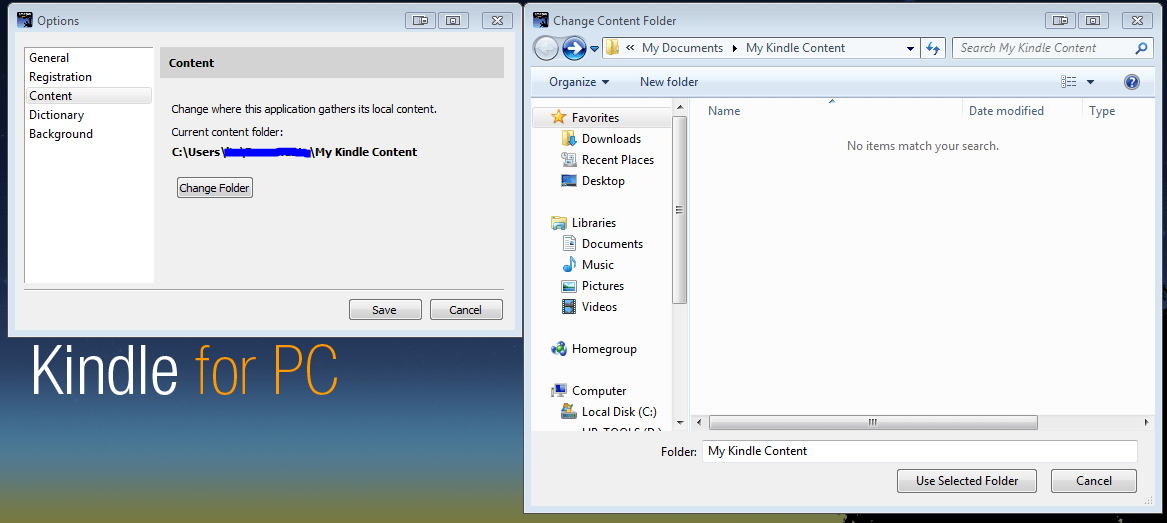Click the horizontal scrollbar in file list
The width and height of the screenshot is (1167, 523).
(x=873, y=423)
